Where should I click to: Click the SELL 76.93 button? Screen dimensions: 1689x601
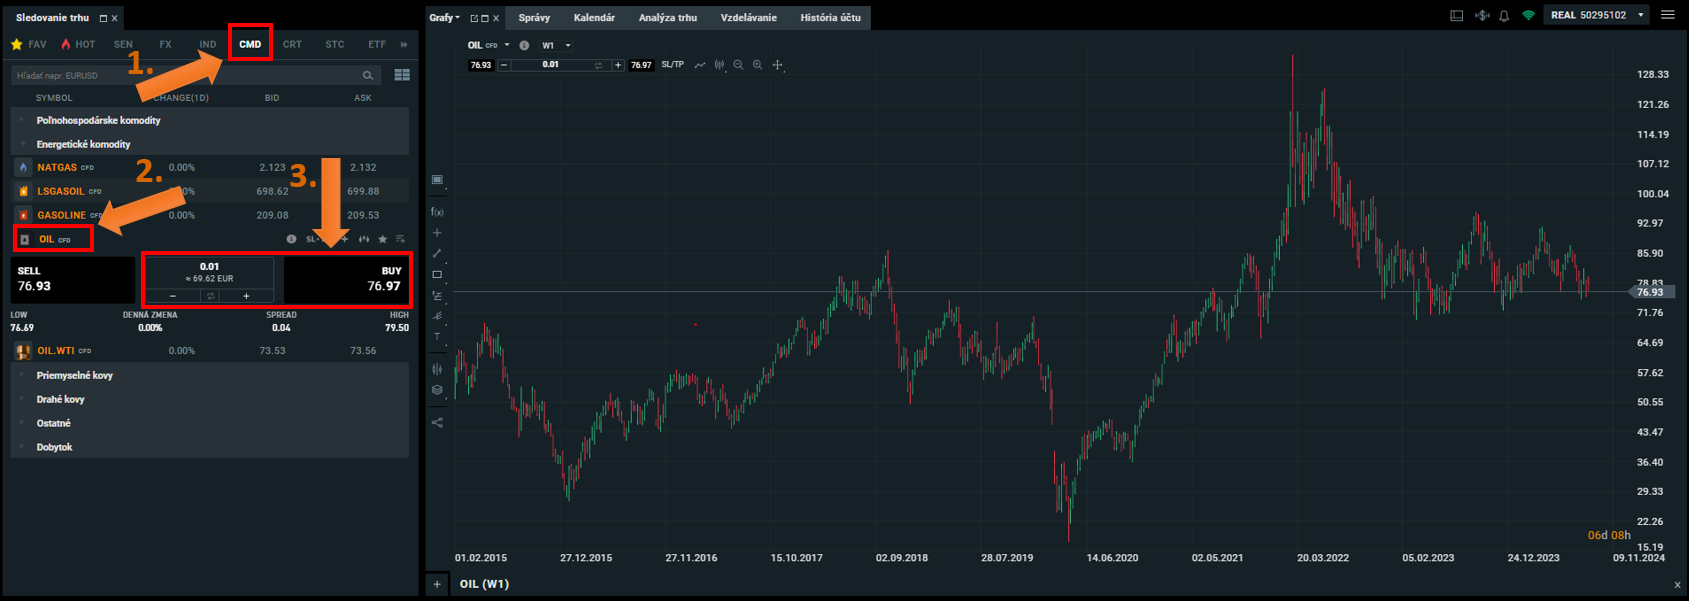72,279
